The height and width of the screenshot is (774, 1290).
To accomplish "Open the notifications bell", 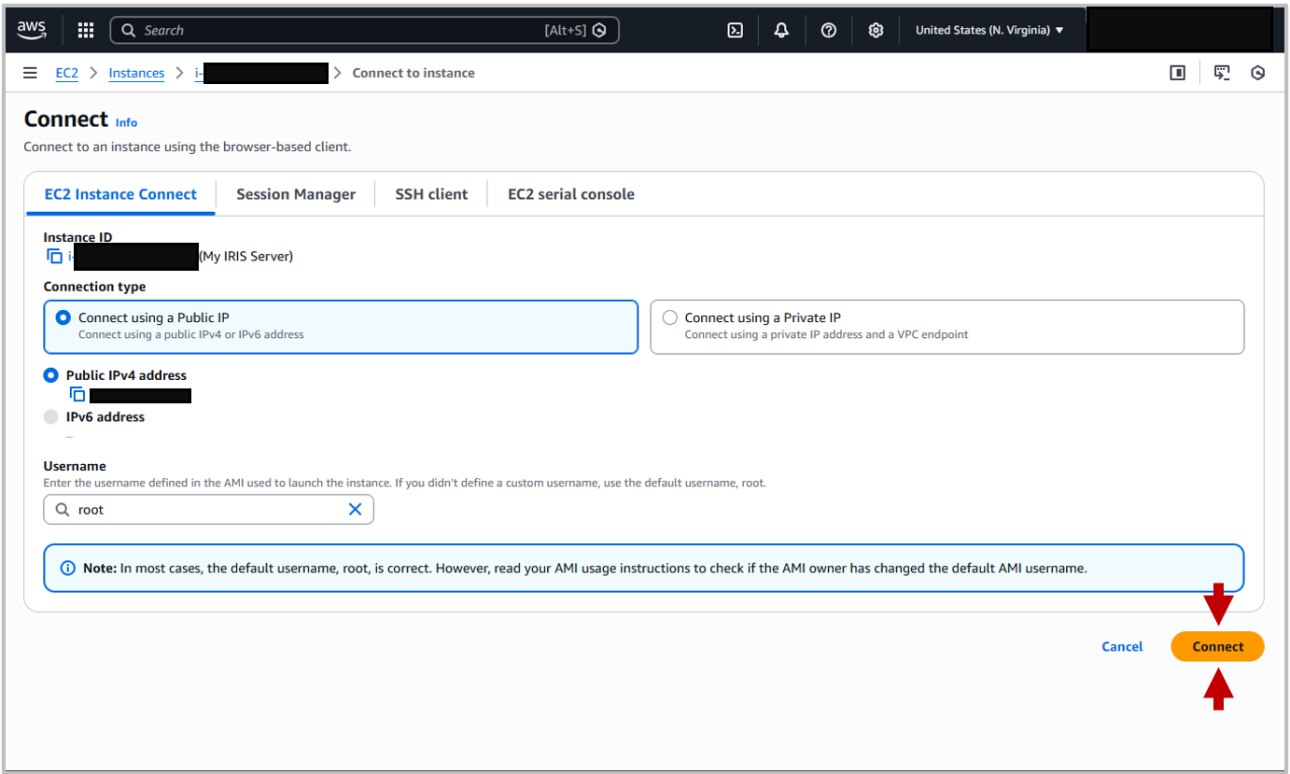I will coord(781,30).
